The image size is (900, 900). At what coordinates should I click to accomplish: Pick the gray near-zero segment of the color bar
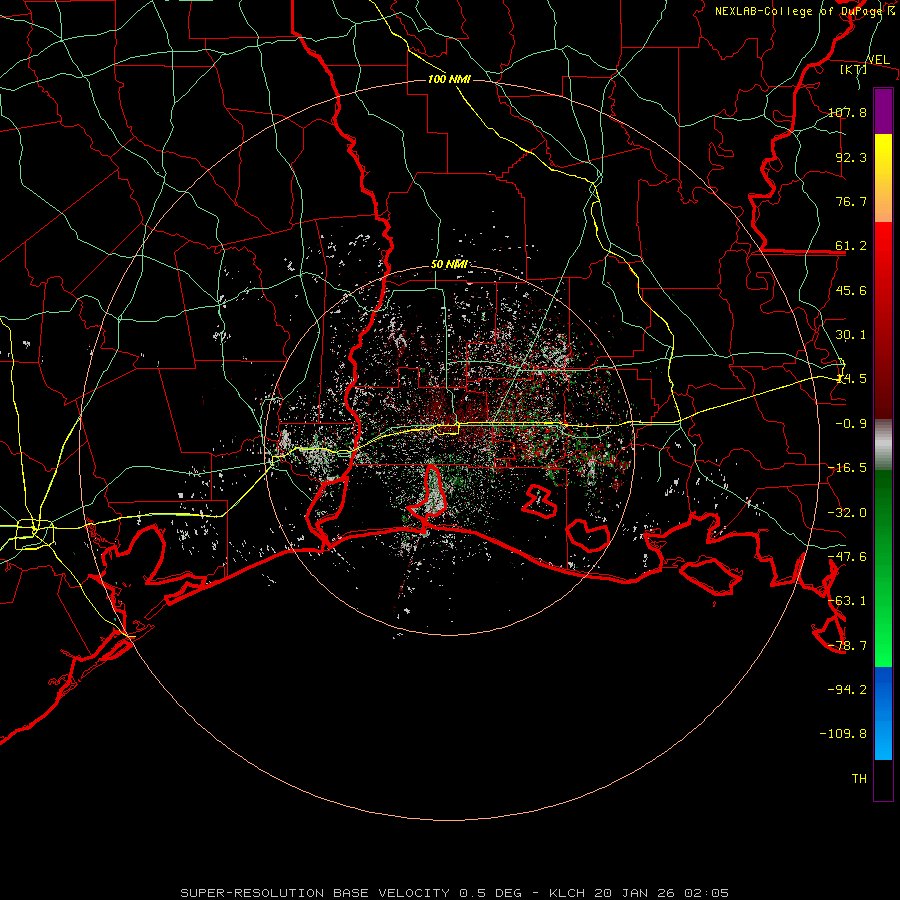pyautogui.click(x=883, y=445)
